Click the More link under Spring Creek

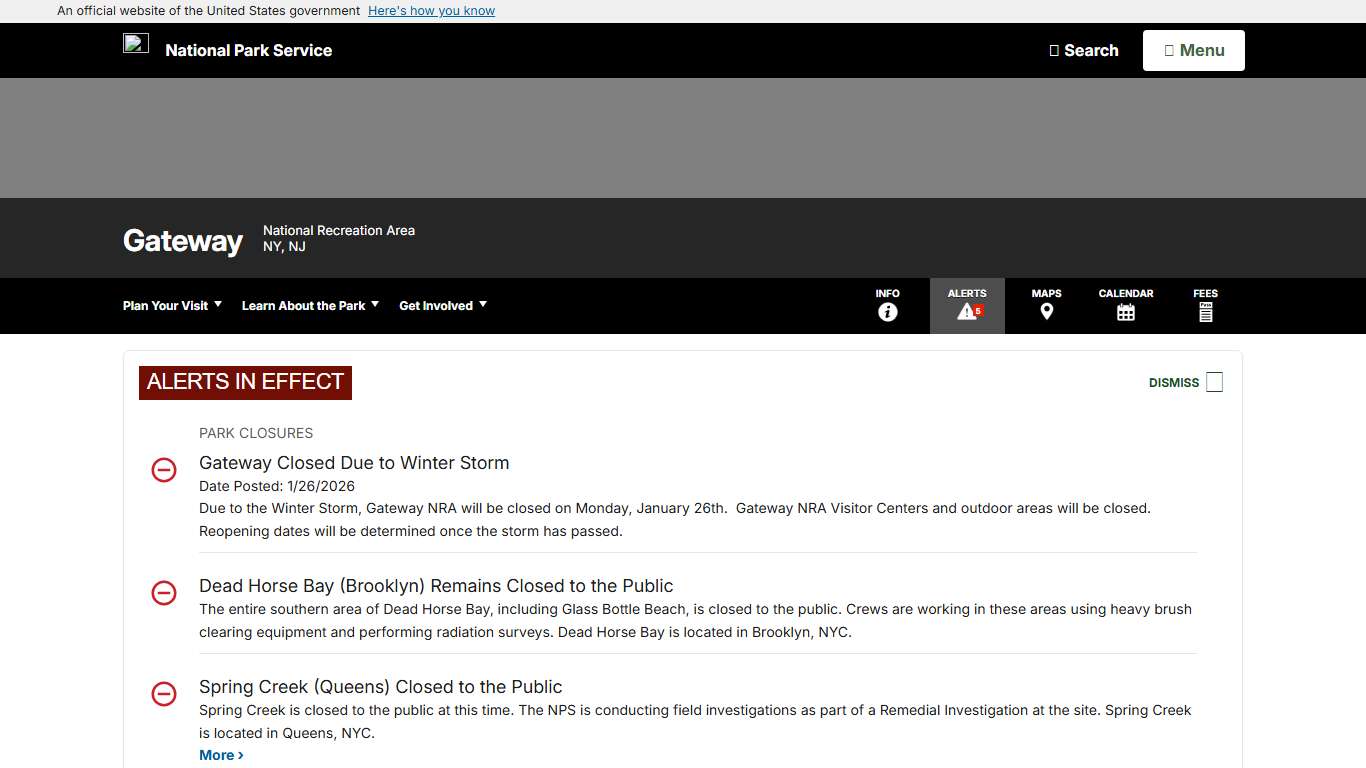click(x=221, y=755)
